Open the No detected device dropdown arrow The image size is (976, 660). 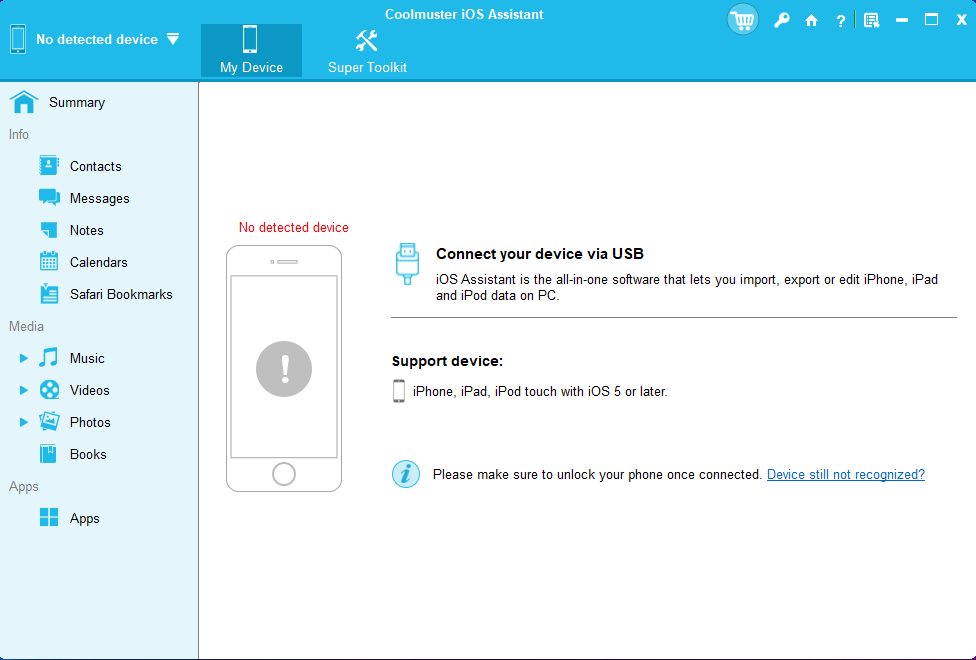click(x=173, y=39)
